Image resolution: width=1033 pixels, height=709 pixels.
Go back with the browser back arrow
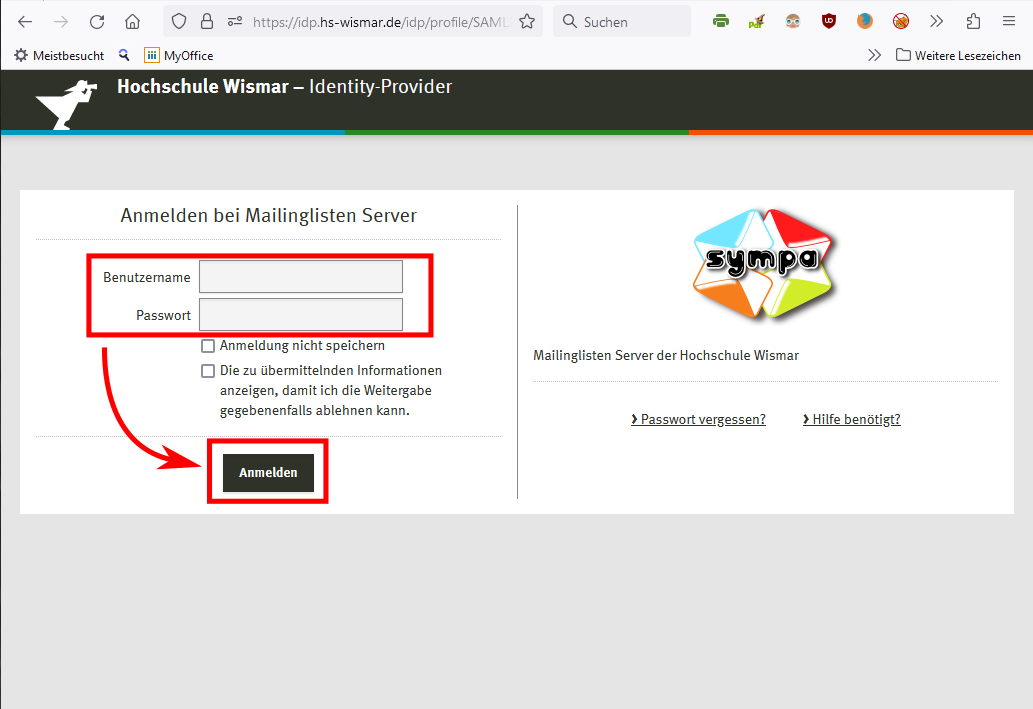25,22
